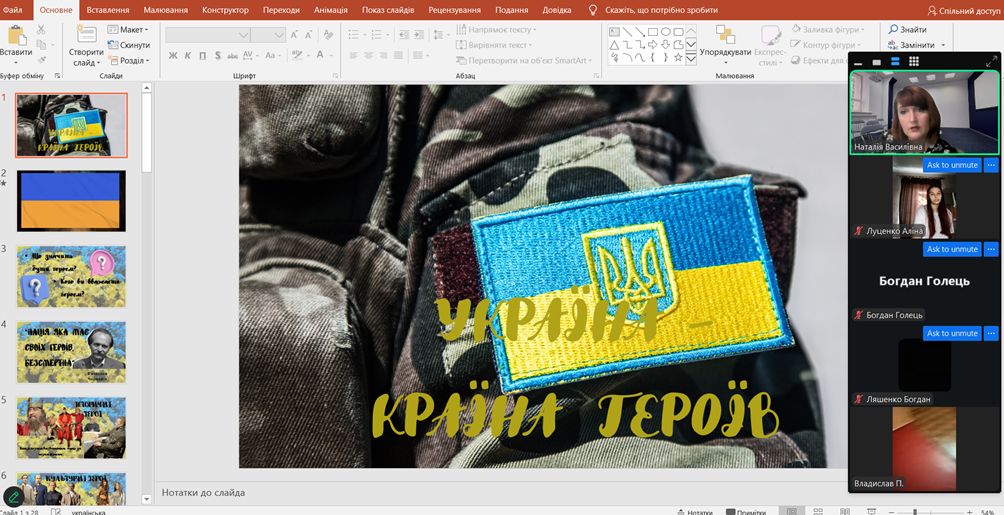Click the Find (Знайти) magnifier button

pyautogui.click(x=908, y=29)
